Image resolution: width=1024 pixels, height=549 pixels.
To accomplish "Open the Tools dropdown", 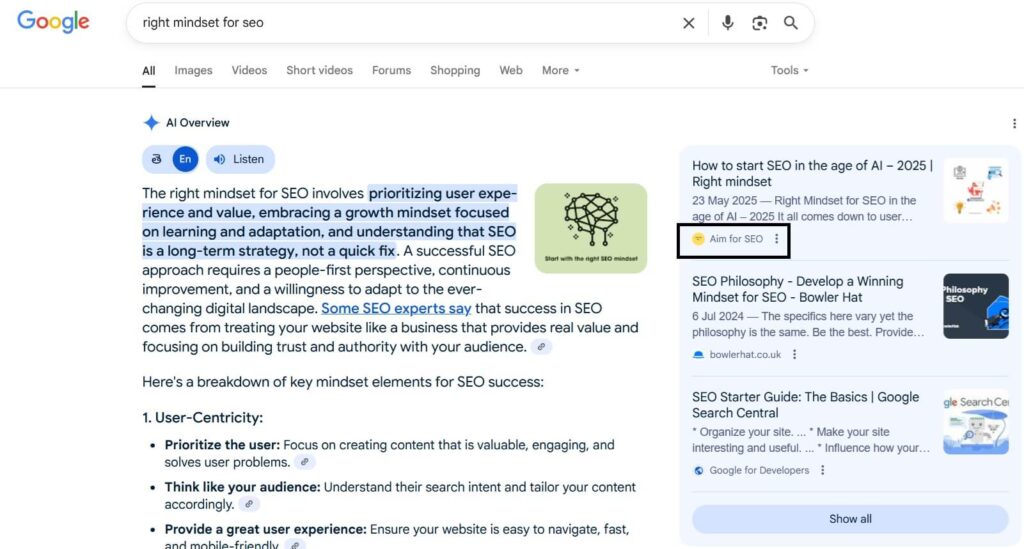I will click(x=789, y=70).
